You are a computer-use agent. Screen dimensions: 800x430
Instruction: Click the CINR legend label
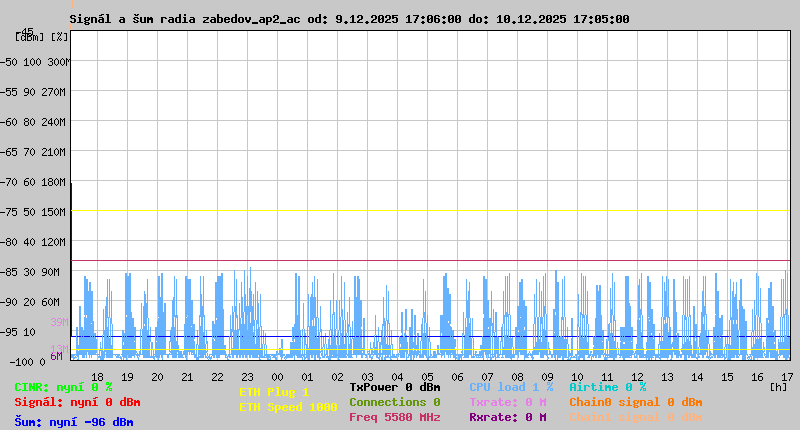[63, 387]
